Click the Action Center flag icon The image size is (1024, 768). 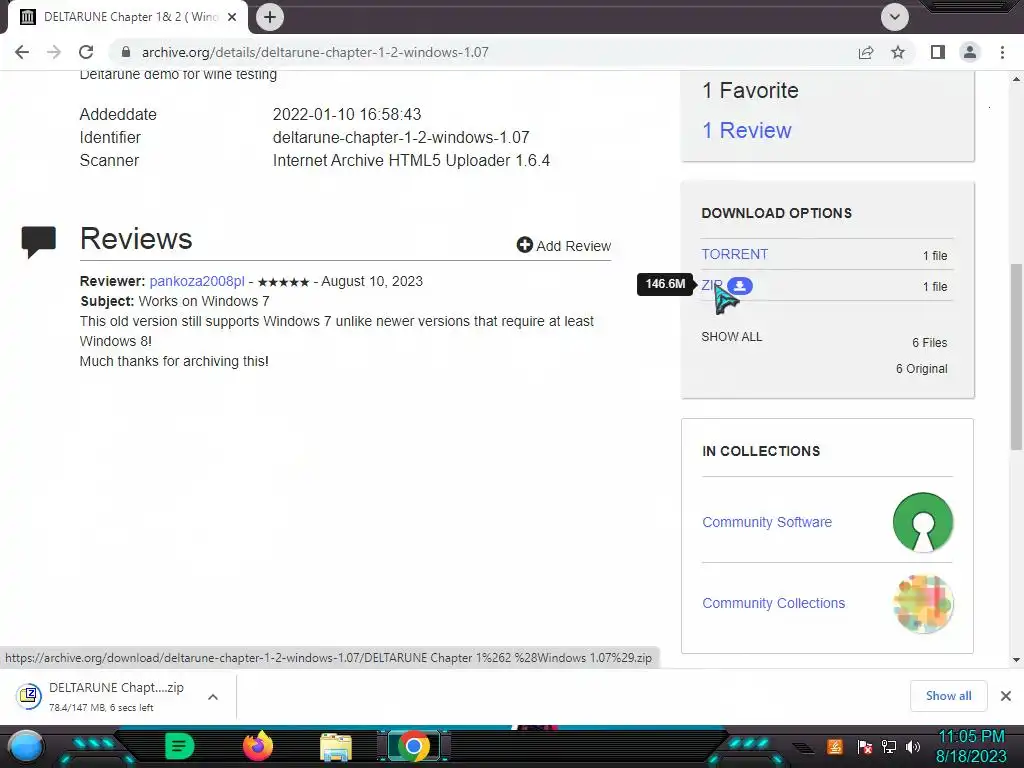[865, 747]
